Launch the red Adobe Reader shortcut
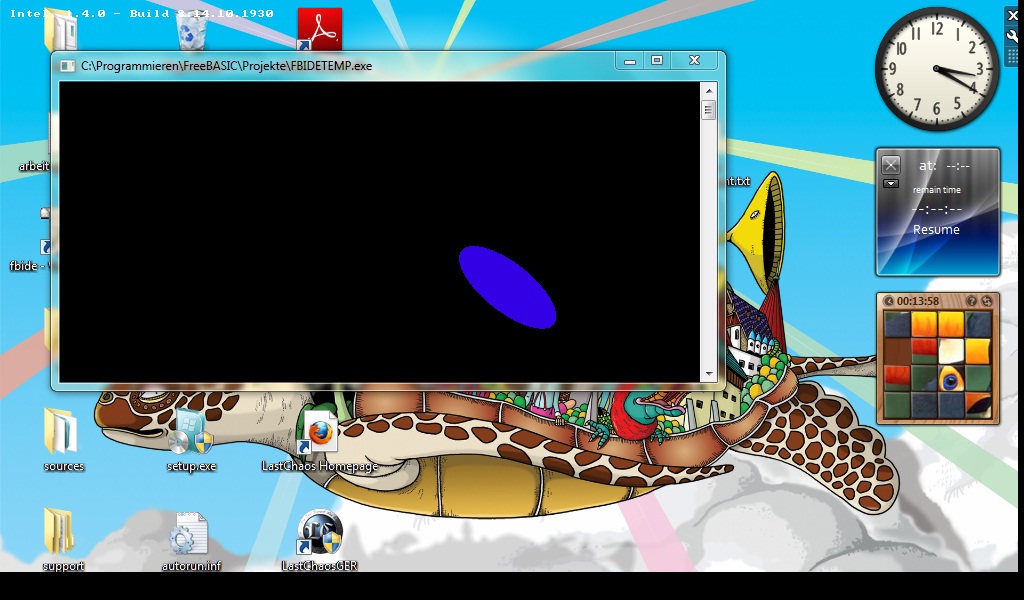This screenshot has width=1024, height=600. click(x=319, y=29)
